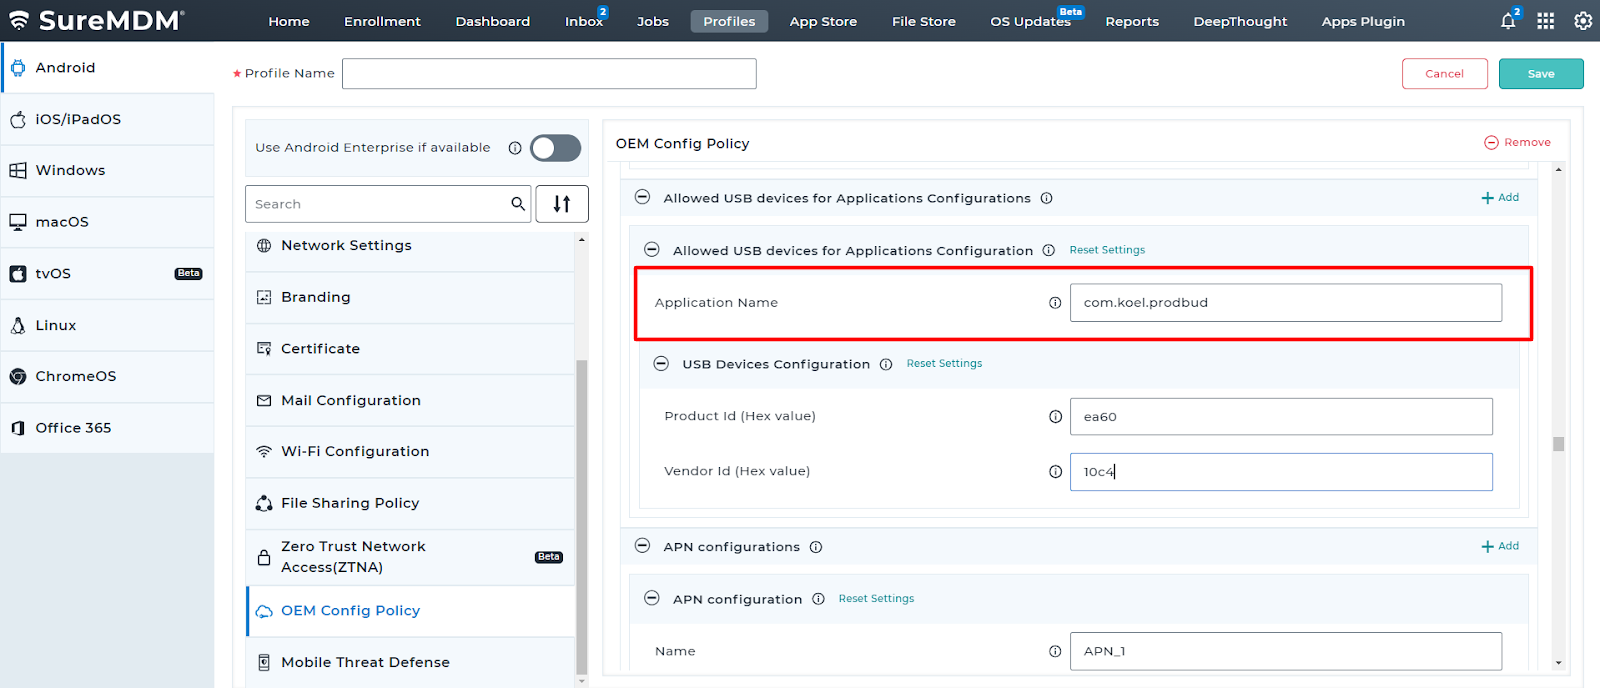Reset Settings for USB Devices Configuration
This screenshot has width=1600, height=688.
(944, 364)
